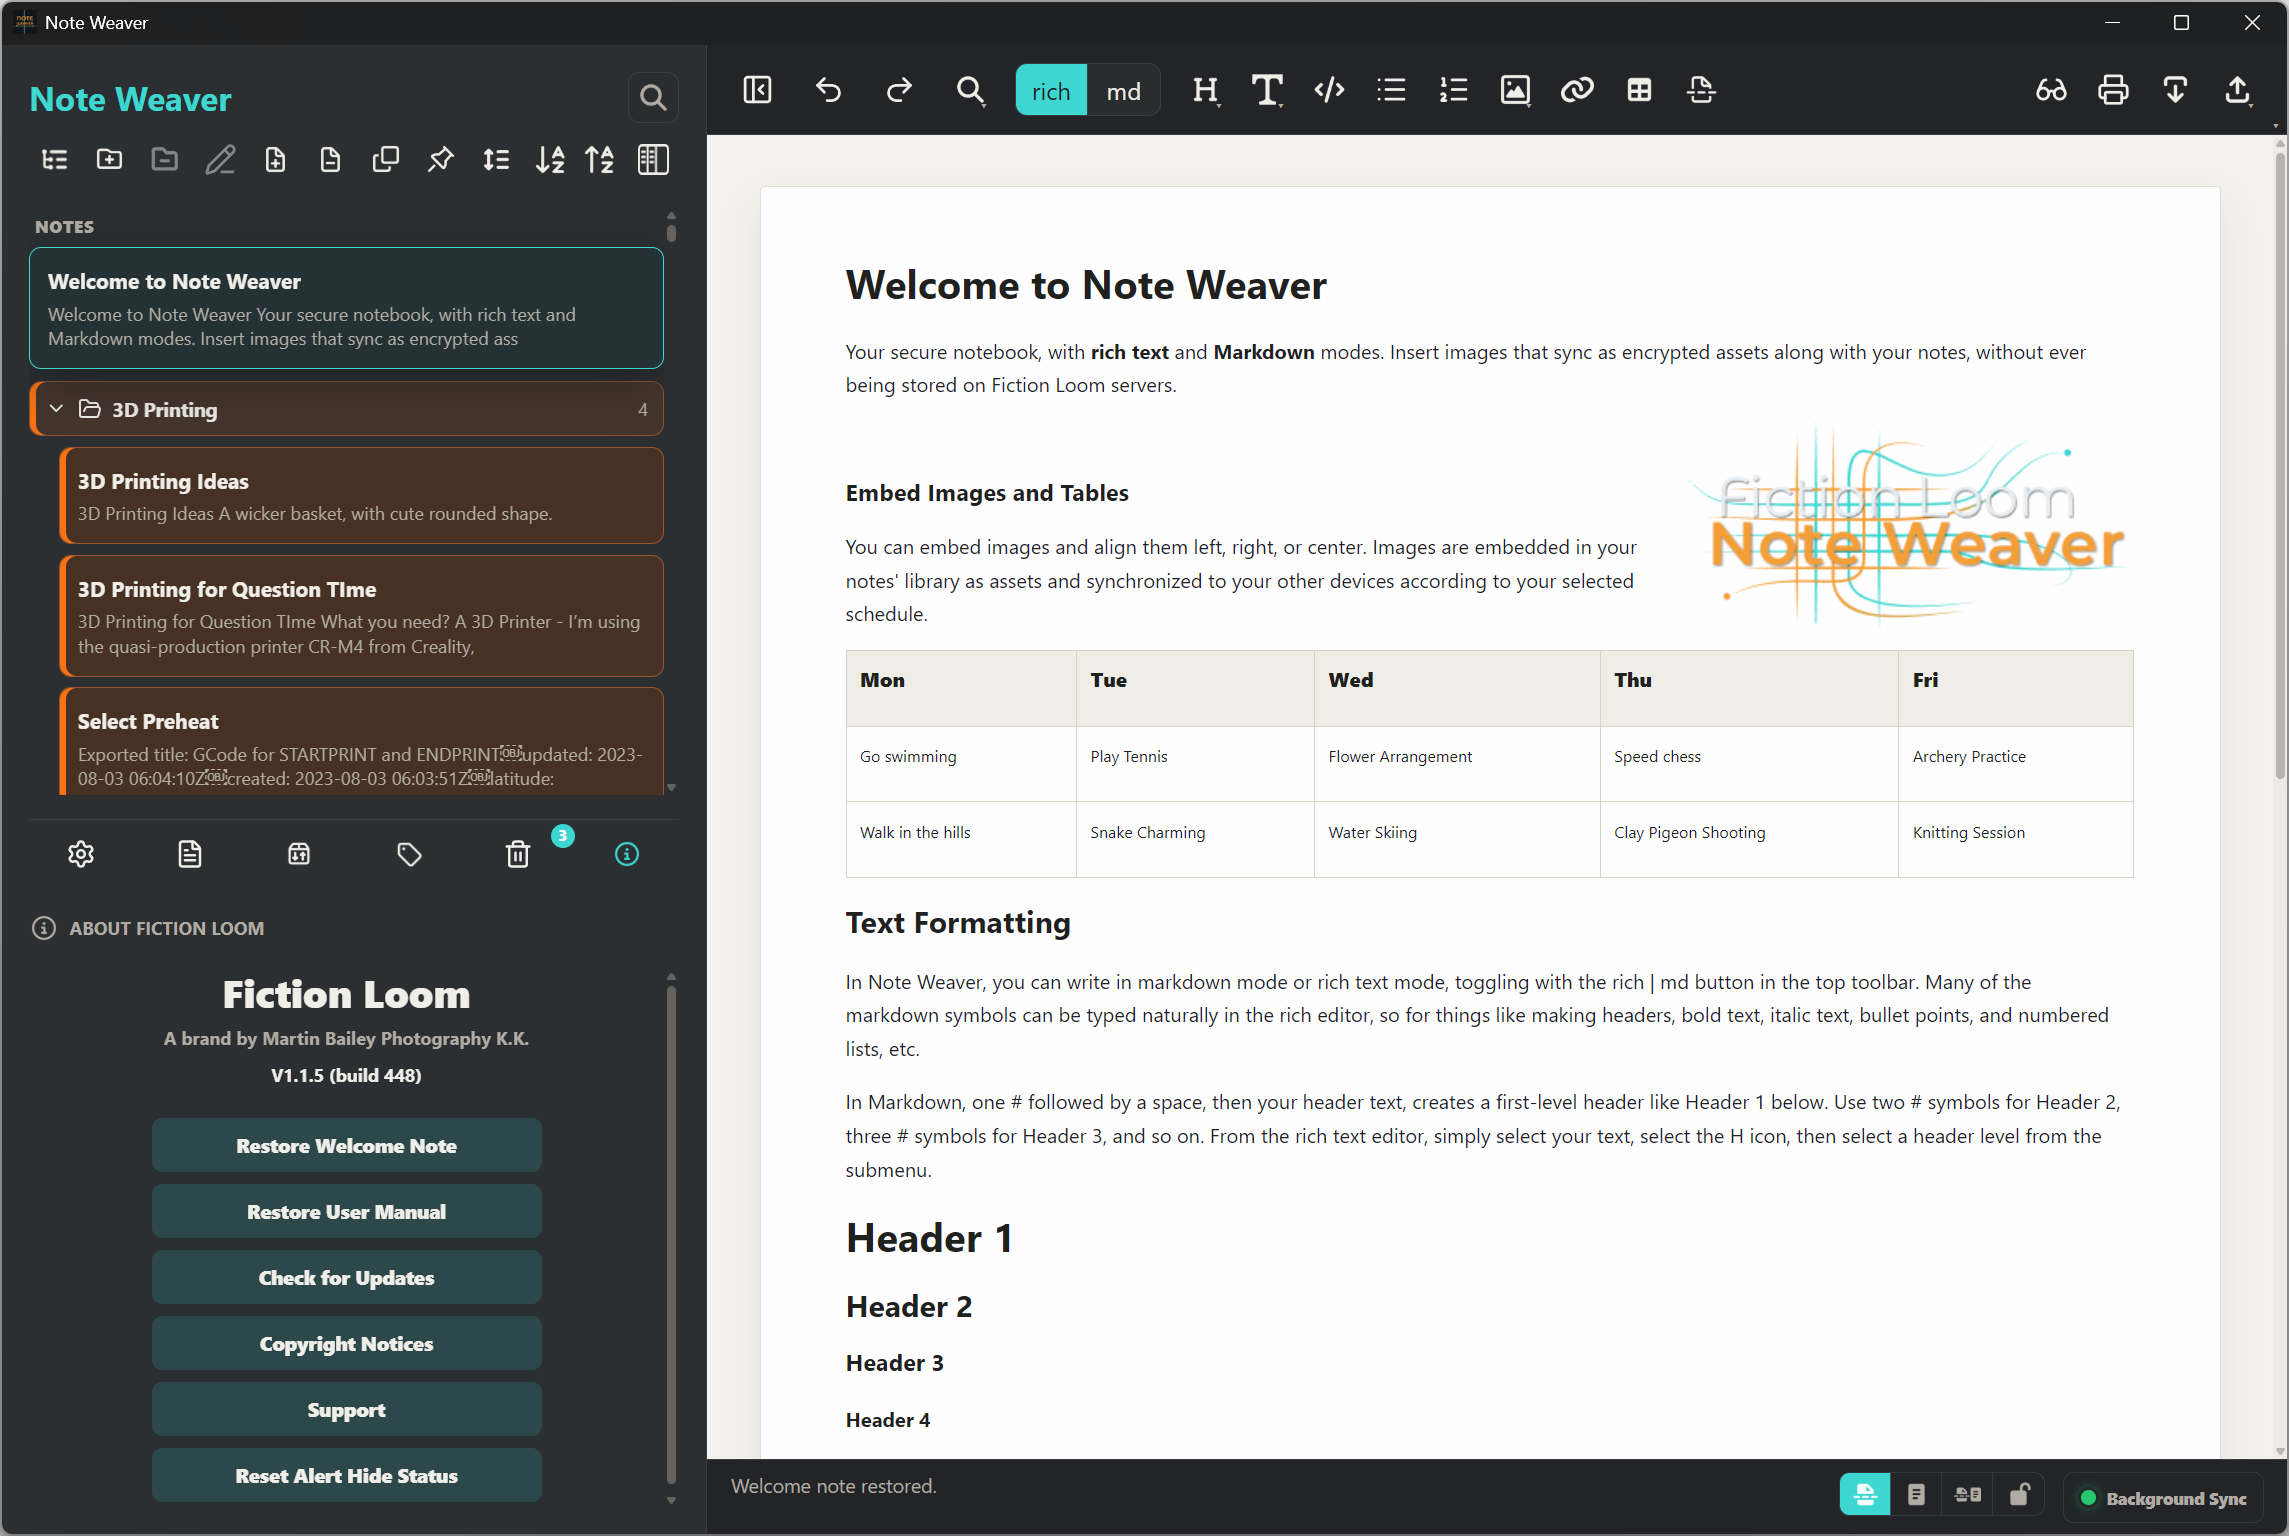Switch editor to md markdown mode
This screenshot has height=1536, width=2289.
point(1123,90)
